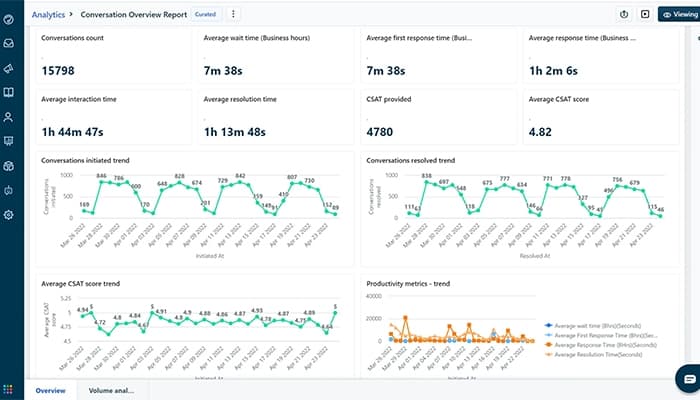Go back to Analytics breadcrumb link
Image resolution: width=700 pixels, height=400 pixels.
click(48, 15)
